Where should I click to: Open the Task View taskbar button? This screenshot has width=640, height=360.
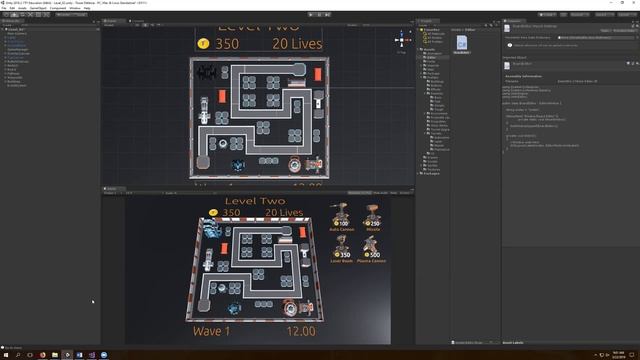coord(30,355)
